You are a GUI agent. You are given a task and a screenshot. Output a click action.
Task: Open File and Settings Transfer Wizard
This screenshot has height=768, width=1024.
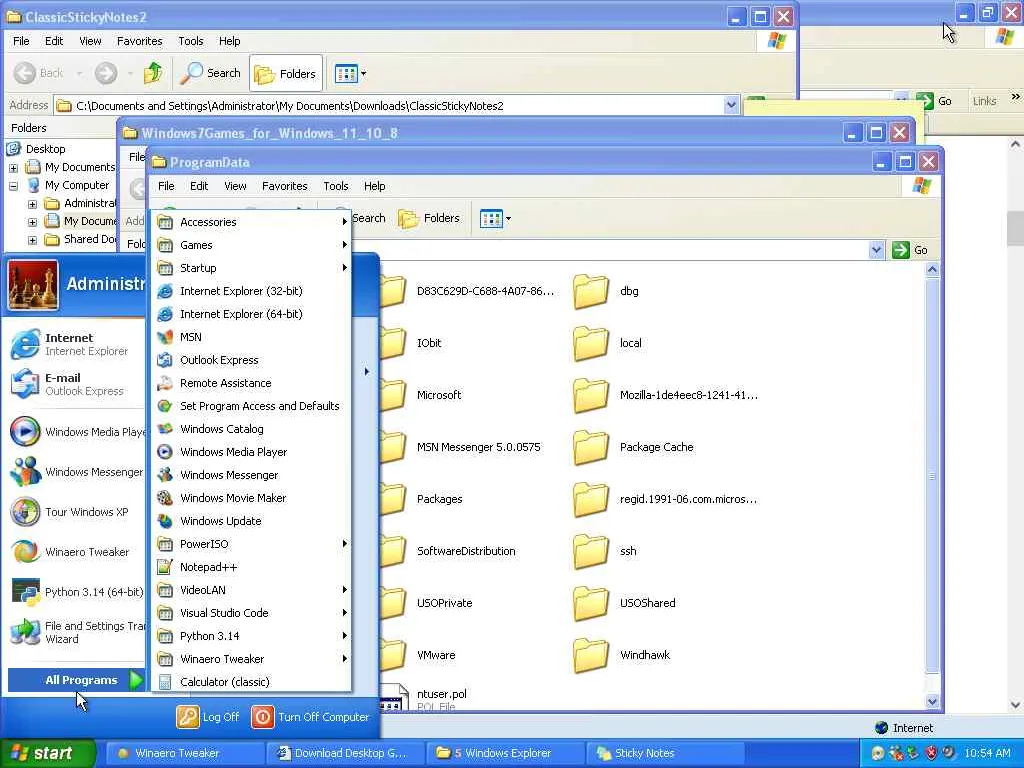[x=75, y=632]
